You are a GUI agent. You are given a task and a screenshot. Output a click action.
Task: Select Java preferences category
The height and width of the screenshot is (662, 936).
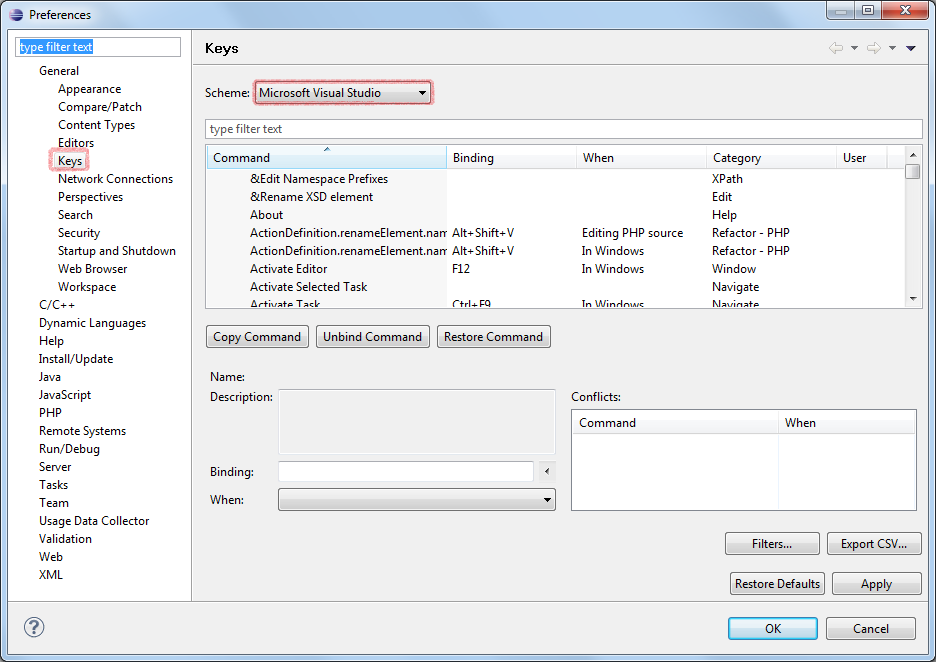pos(50,377)
